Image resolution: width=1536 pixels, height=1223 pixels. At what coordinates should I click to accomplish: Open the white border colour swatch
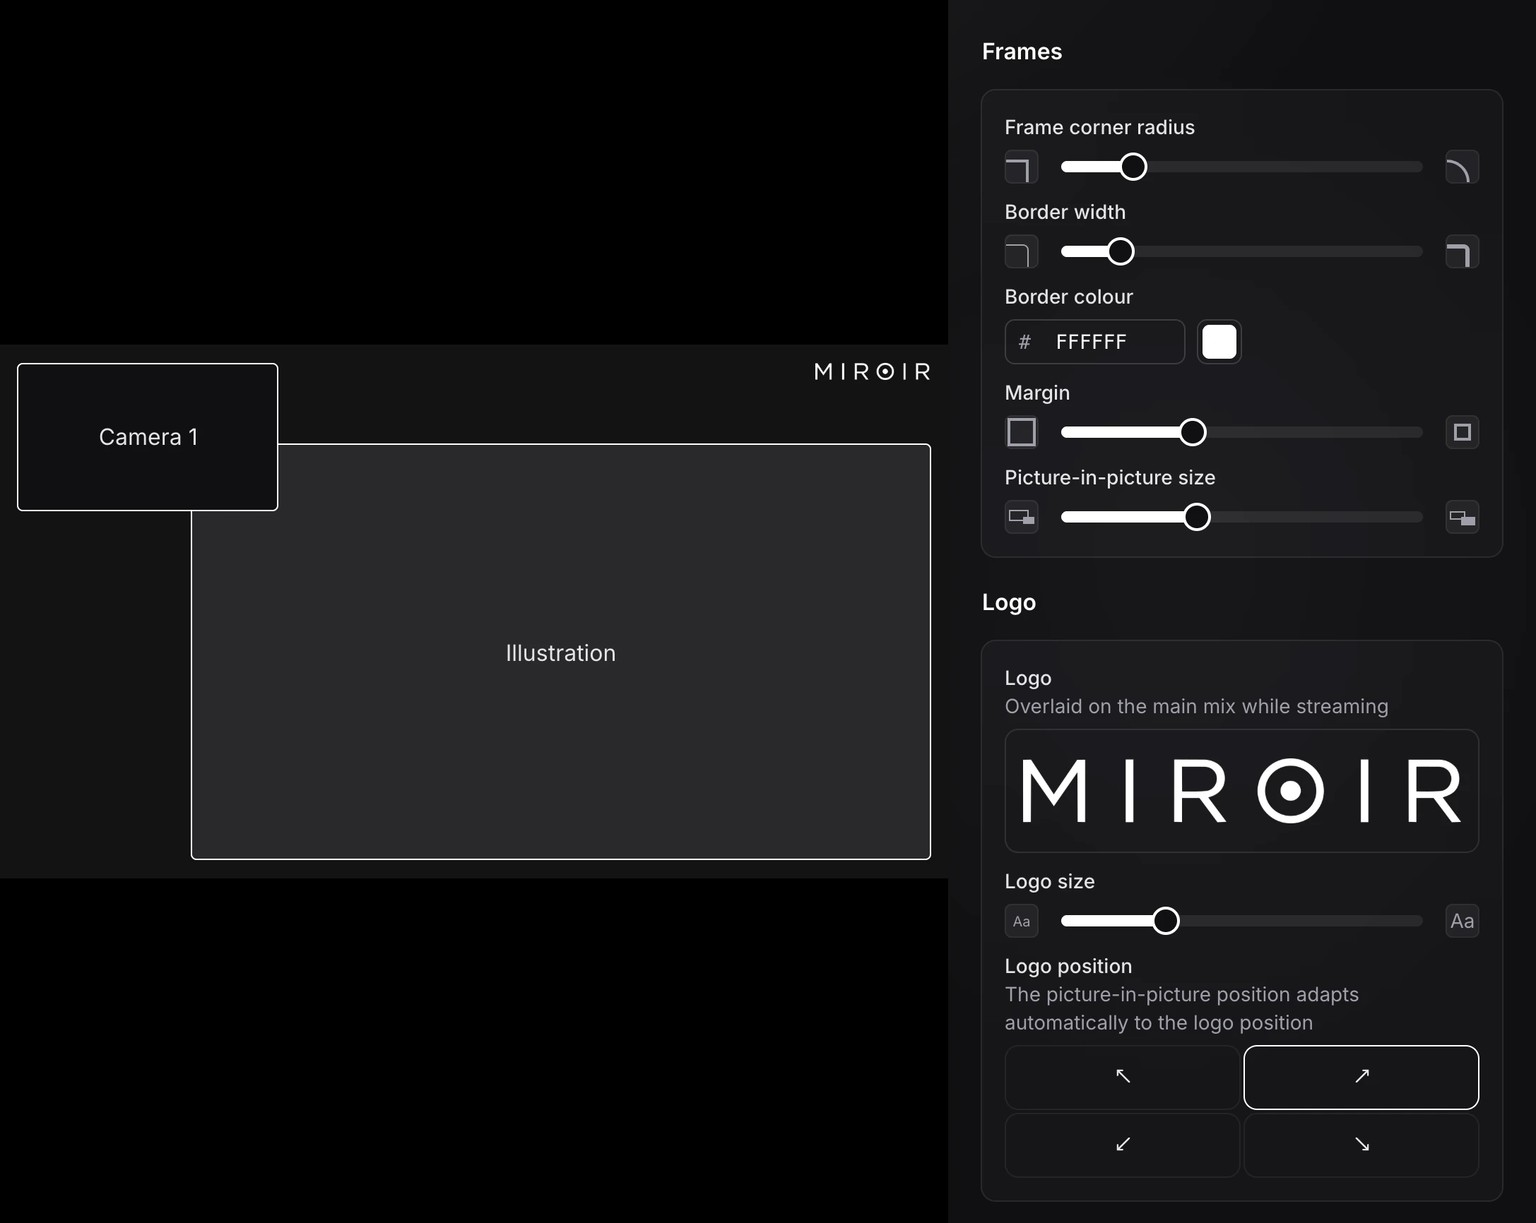point(1219,342)
